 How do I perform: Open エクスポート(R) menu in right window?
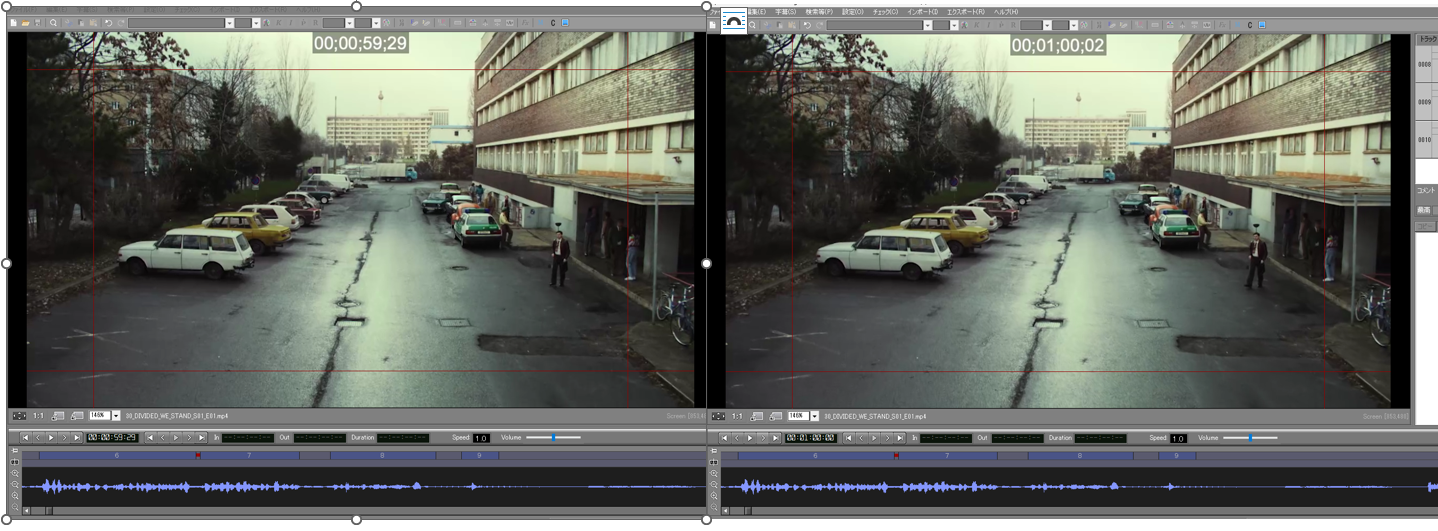pyautogui.click(x=965, y=12)
